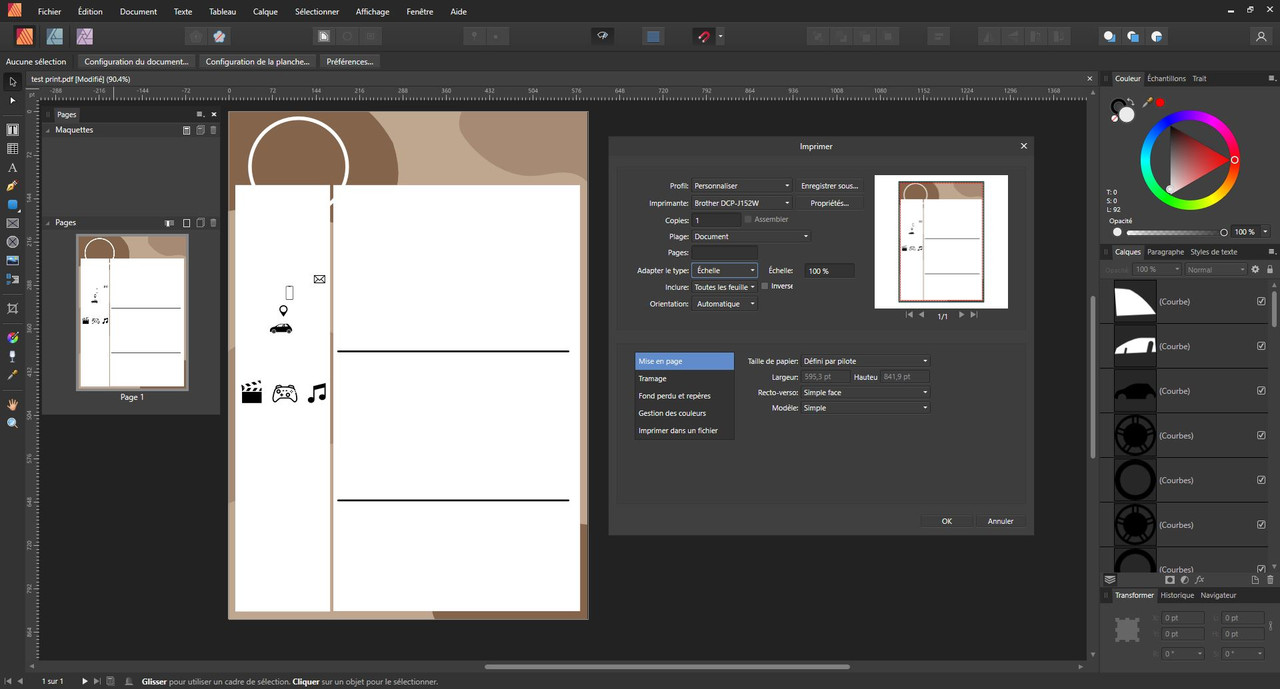Open the Calque menu
This screenshot has height=689, width=1280.
point(265,11)
